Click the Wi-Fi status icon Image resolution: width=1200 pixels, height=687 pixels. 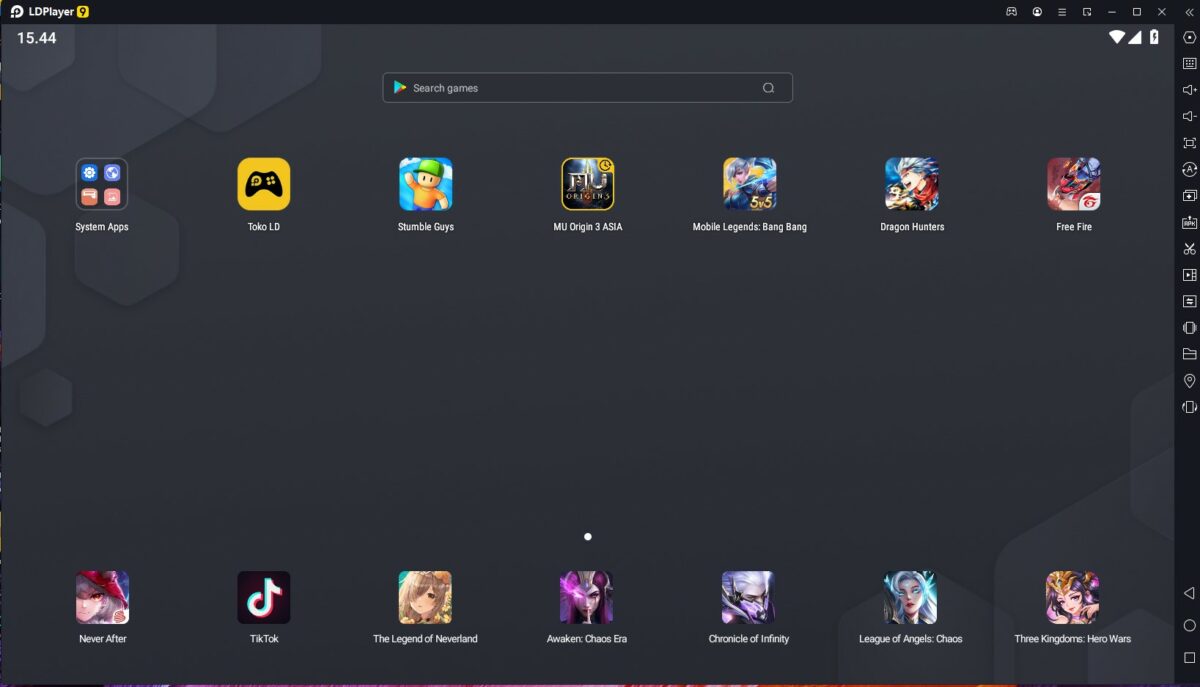pyautogui.click(x=1117, y=37)
